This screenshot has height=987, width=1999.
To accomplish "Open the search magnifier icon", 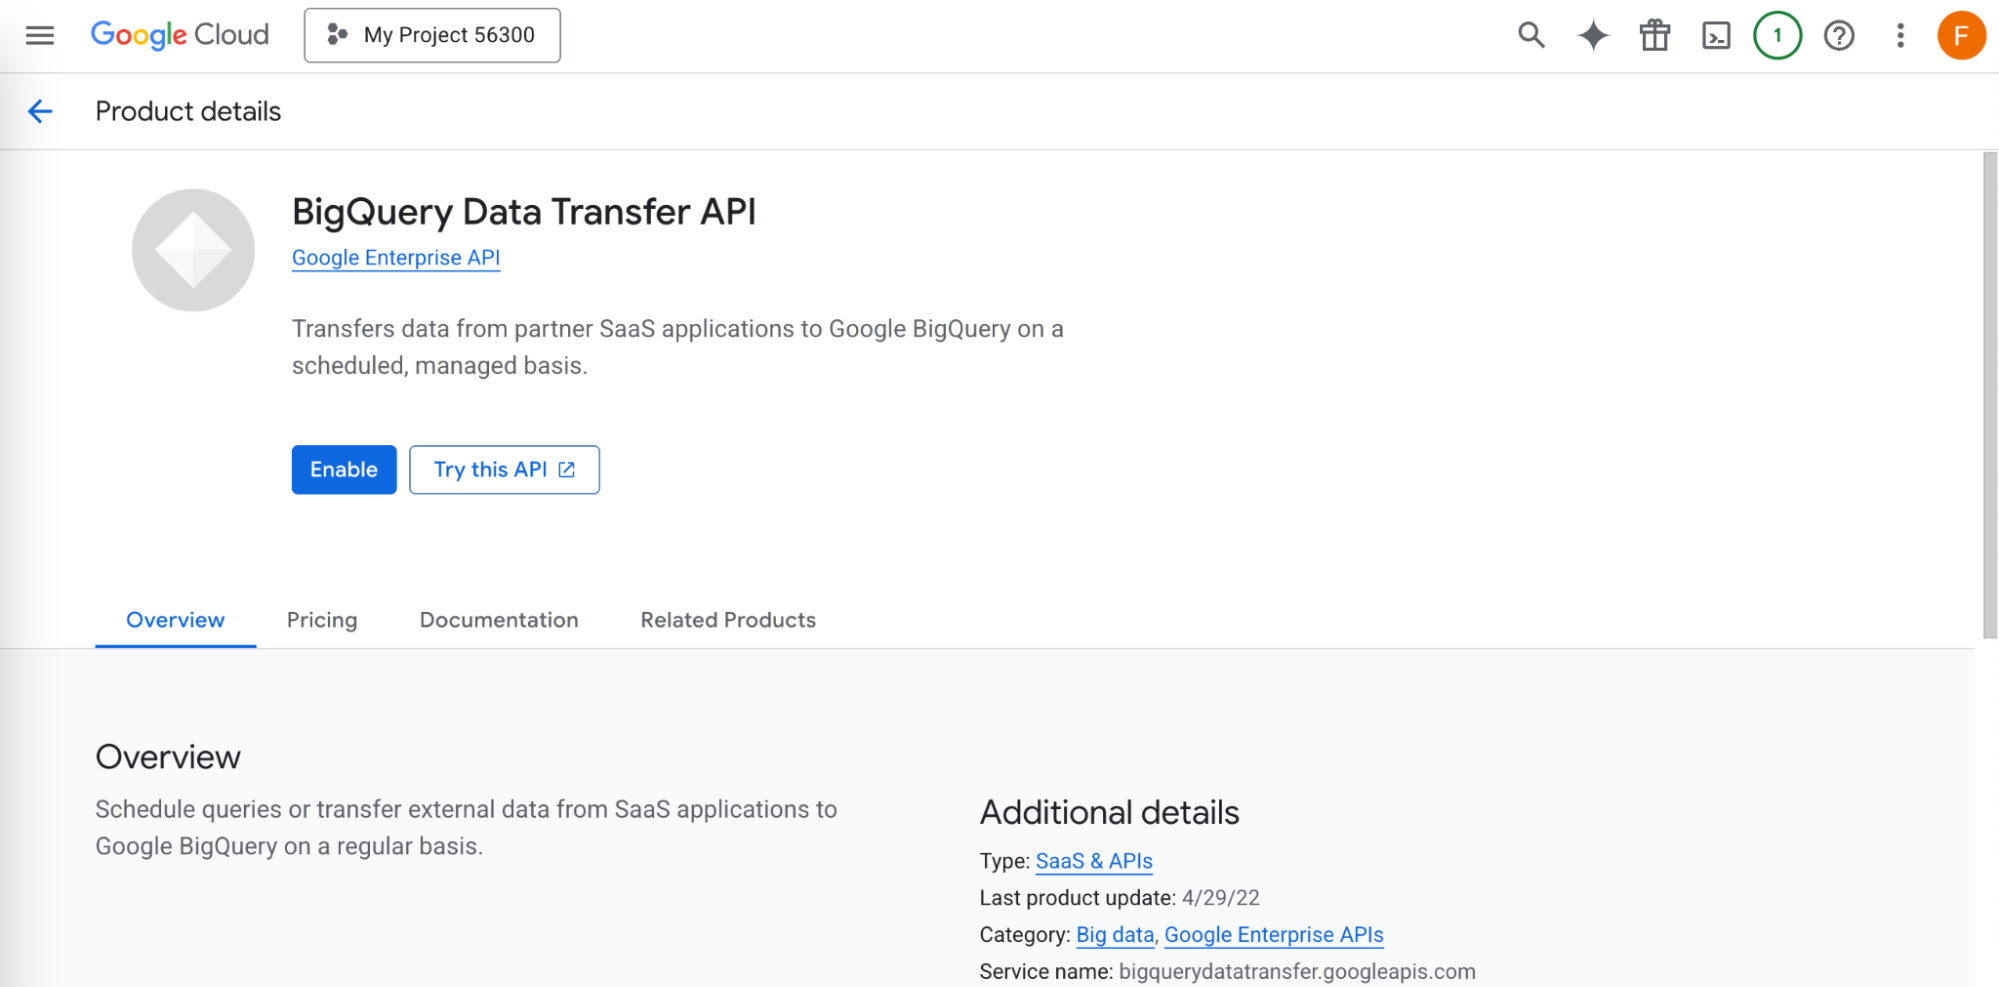I will point(1531,36).
